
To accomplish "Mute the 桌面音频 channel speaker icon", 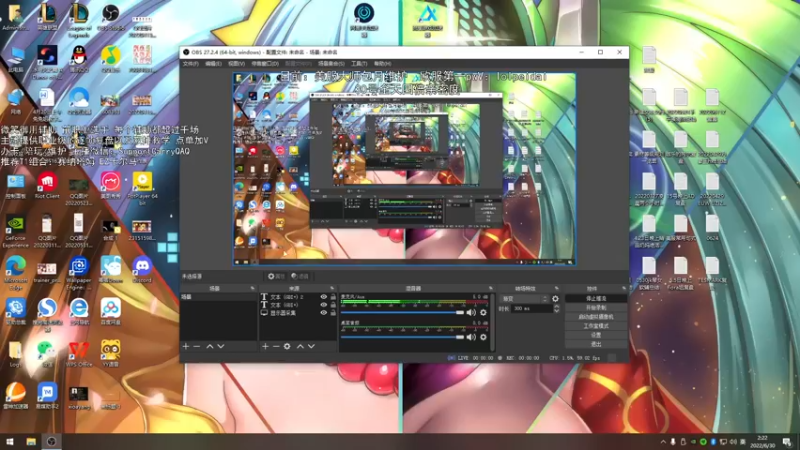I will pos(471,337).
